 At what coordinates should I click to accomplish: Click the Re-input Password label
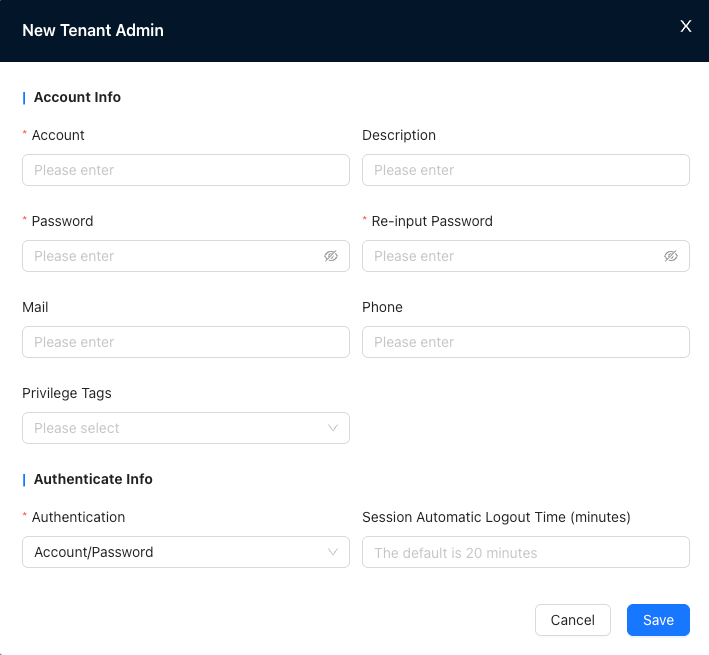(432, 221)
